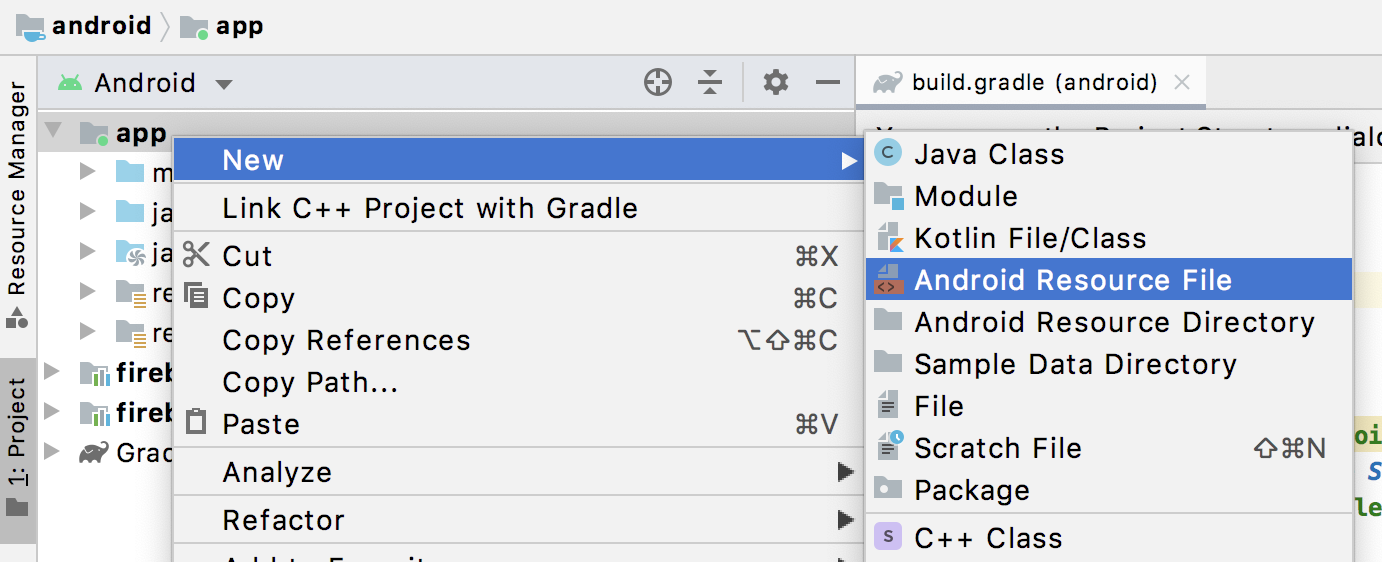Viewport: 1382px width, 562px height.
Task: Choose Java Class from New submenu
Action: point(989,154)
